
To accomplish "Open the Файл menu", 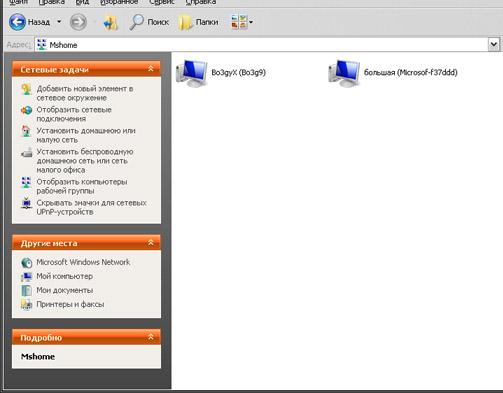I will pyautogui.click(x=19, y=2).
